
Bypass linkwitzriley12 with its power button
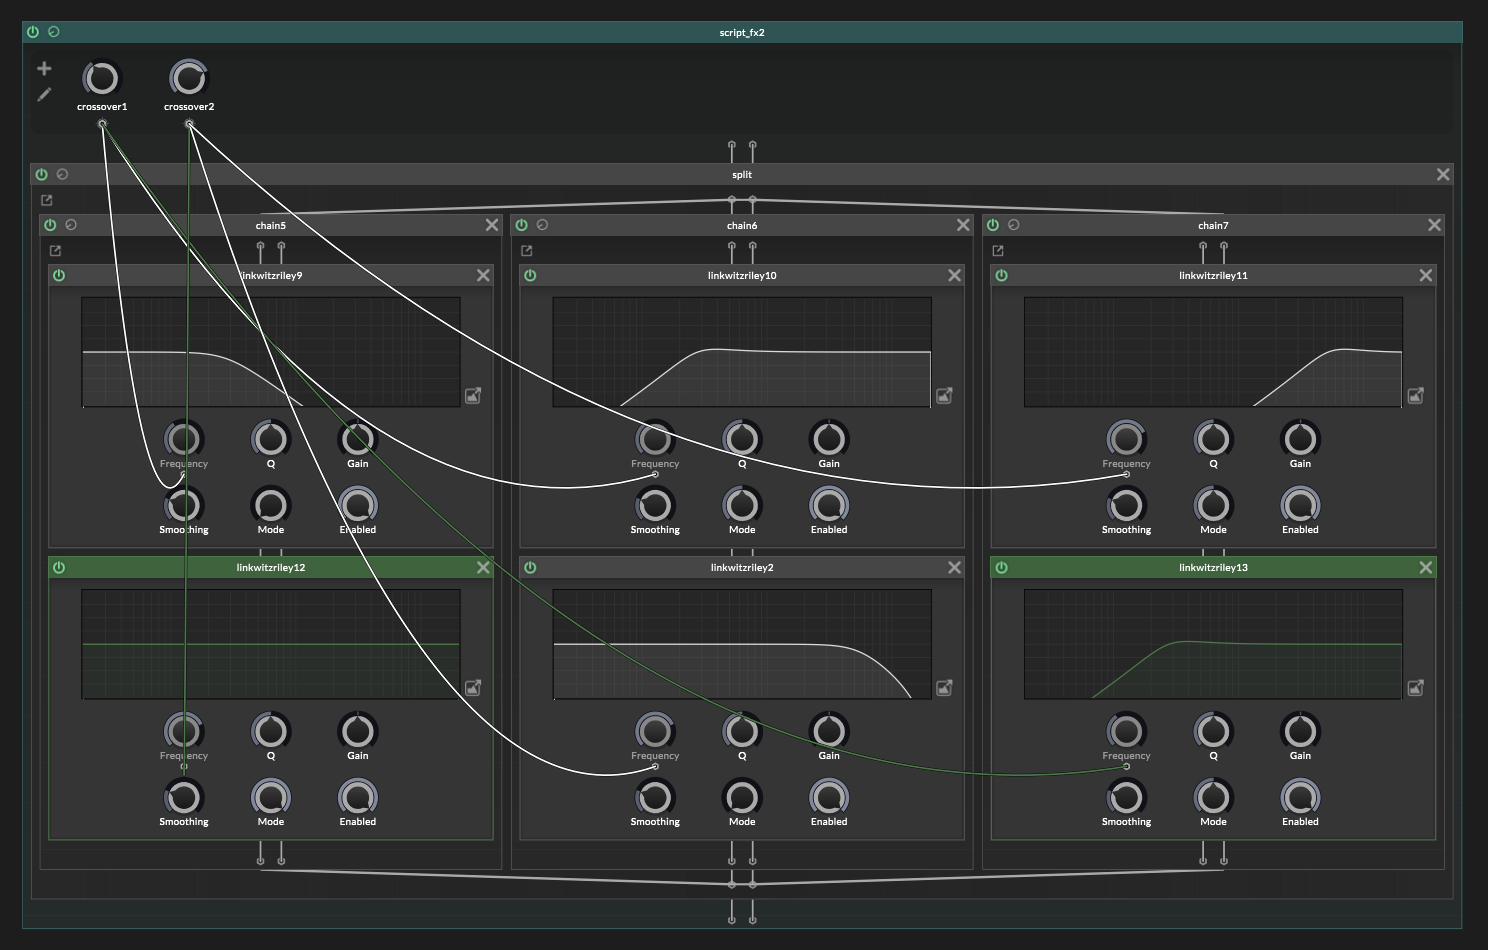pos(59,567)
